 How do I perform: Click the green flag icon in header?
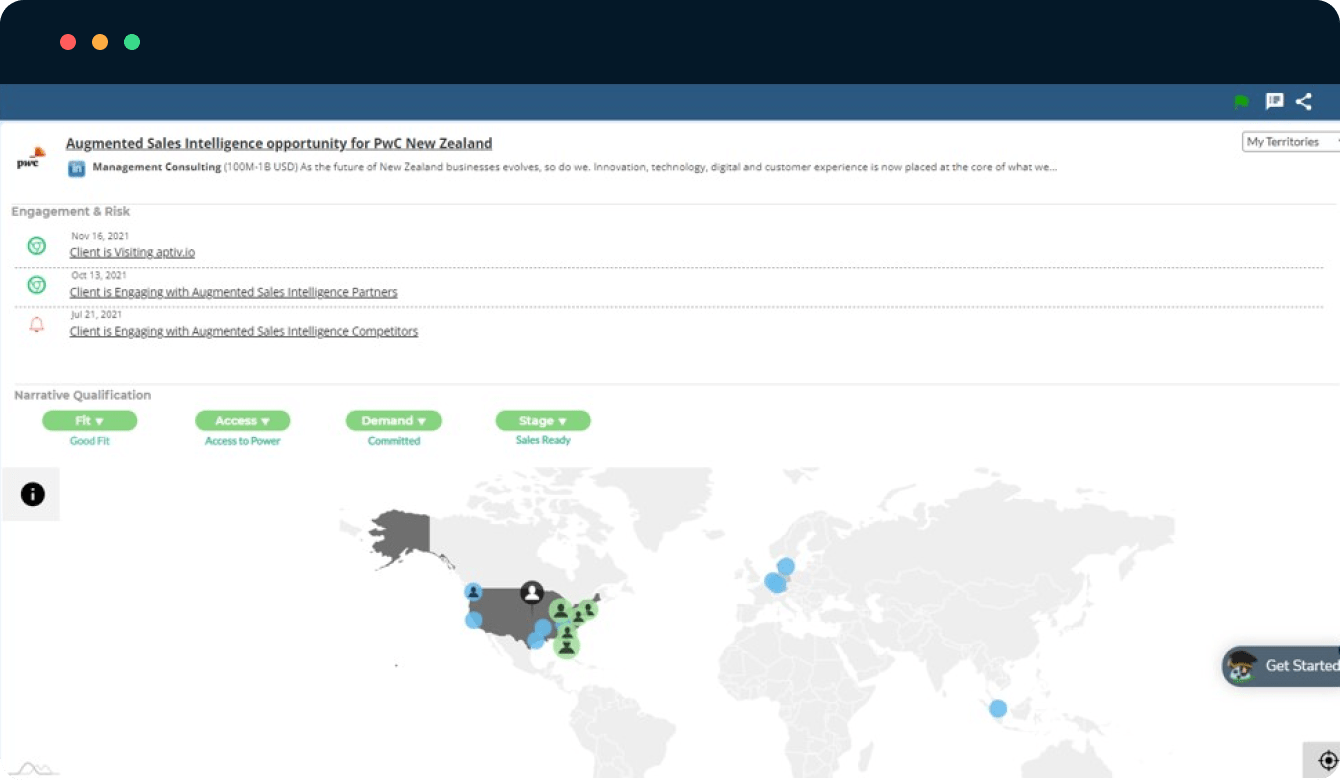pos(1242,101)
